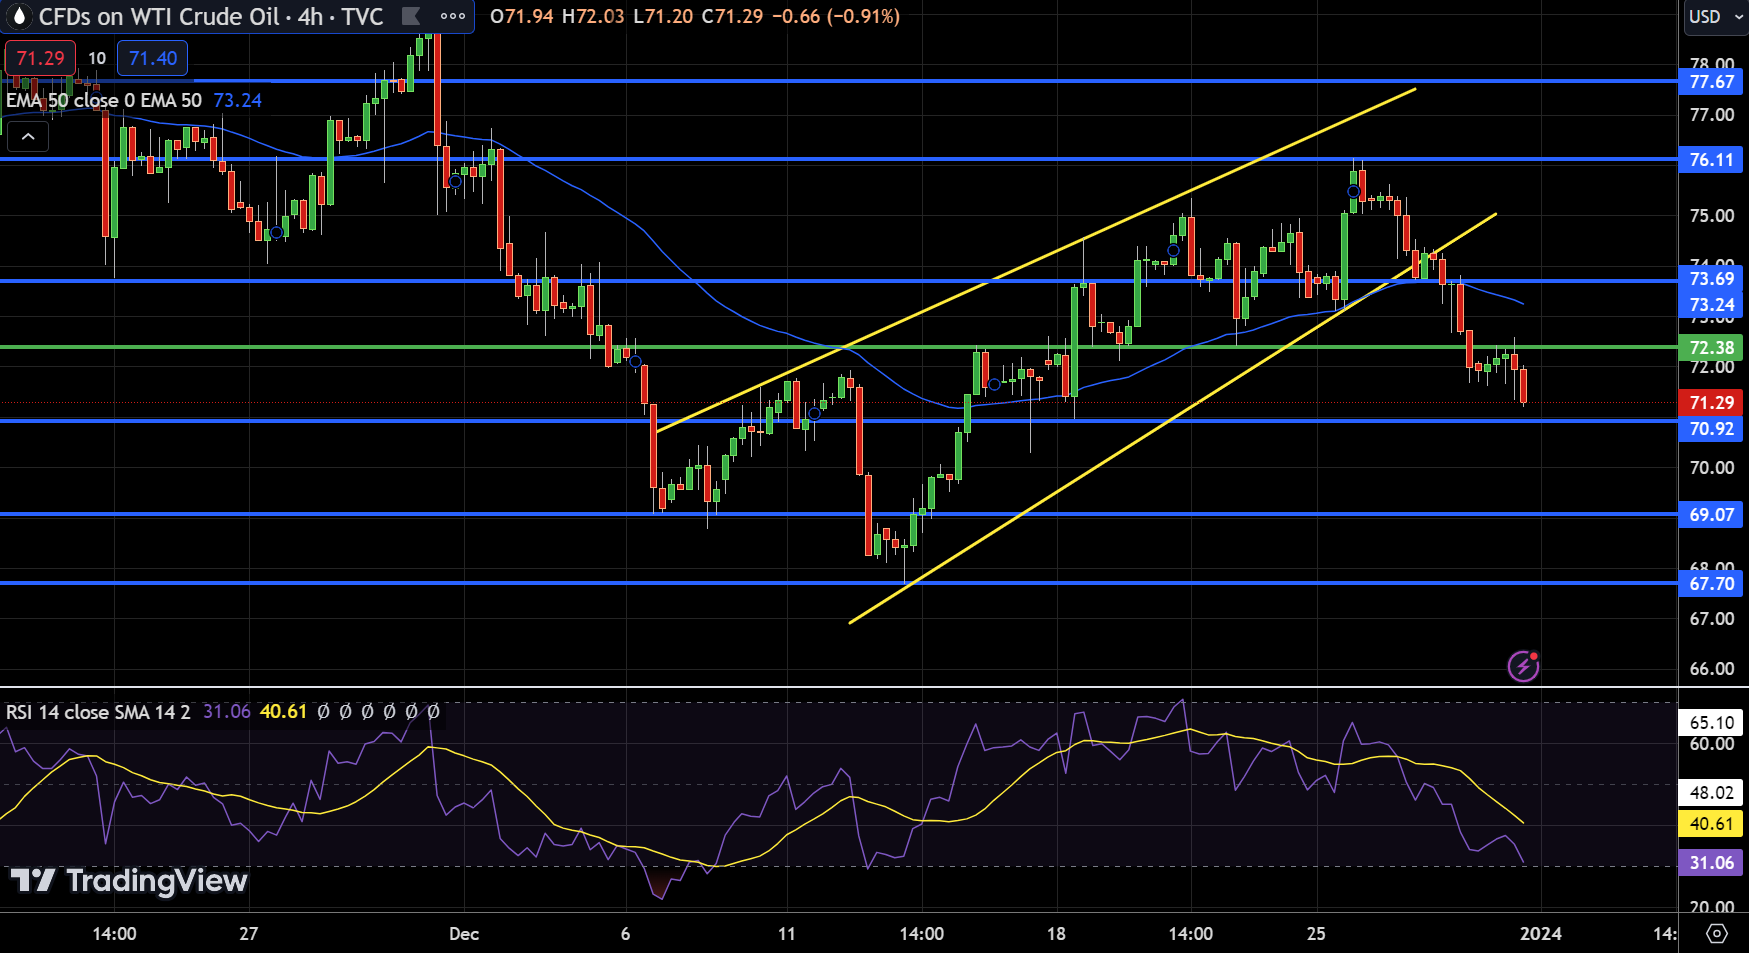Collapse the legend with the up-arrow toggle

pos(28,137)
